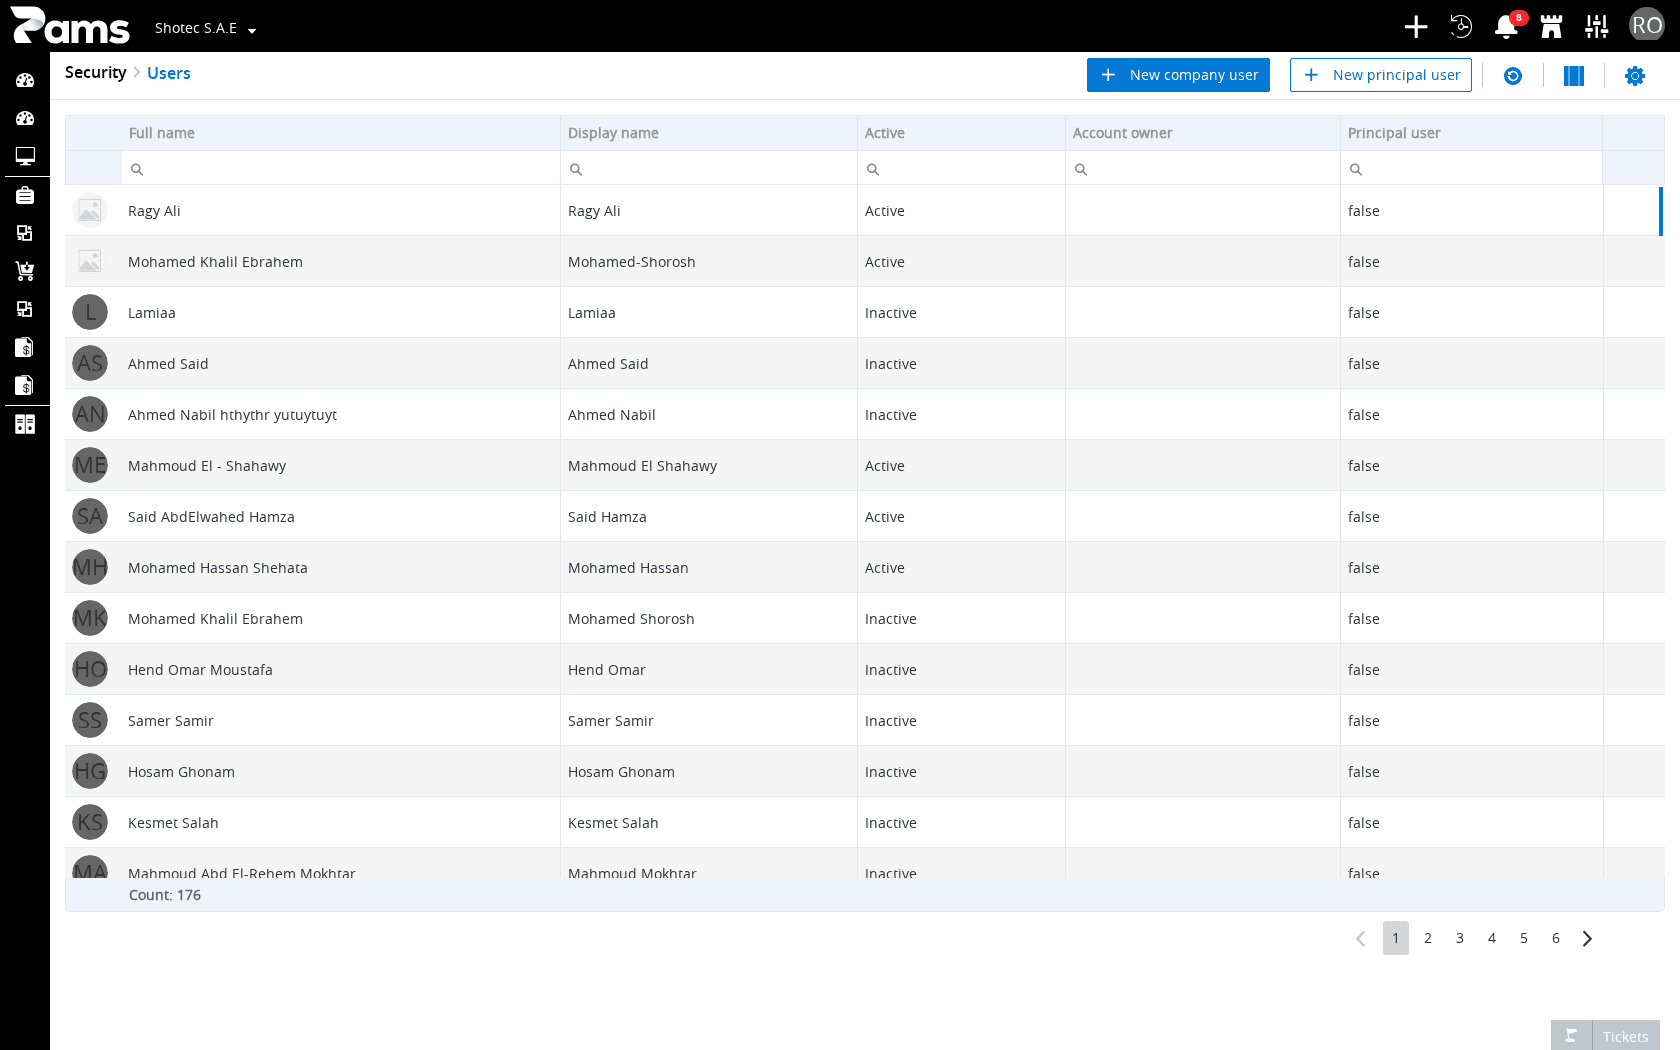Open the Tickets button

point(1605,1036)
